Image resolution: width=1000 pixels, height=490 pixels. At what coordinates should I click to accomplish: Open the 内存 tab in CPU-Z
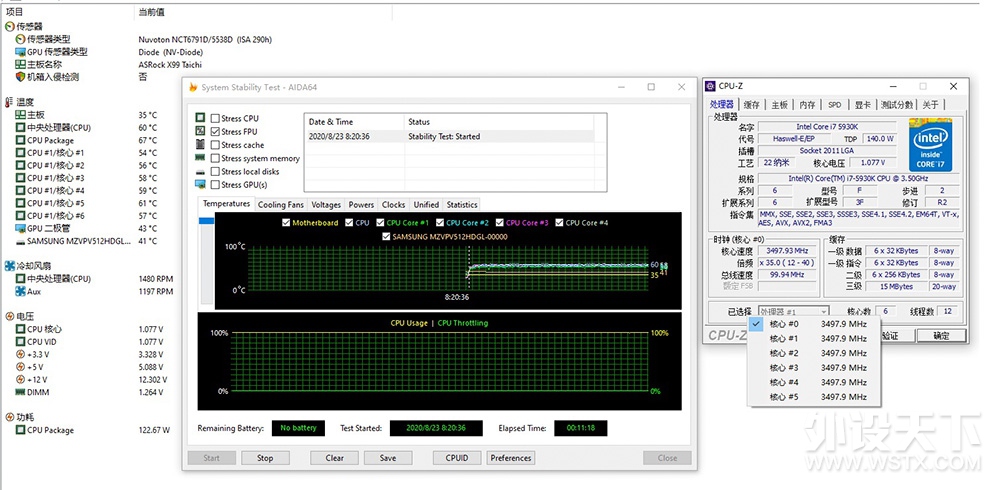point(807,105)
